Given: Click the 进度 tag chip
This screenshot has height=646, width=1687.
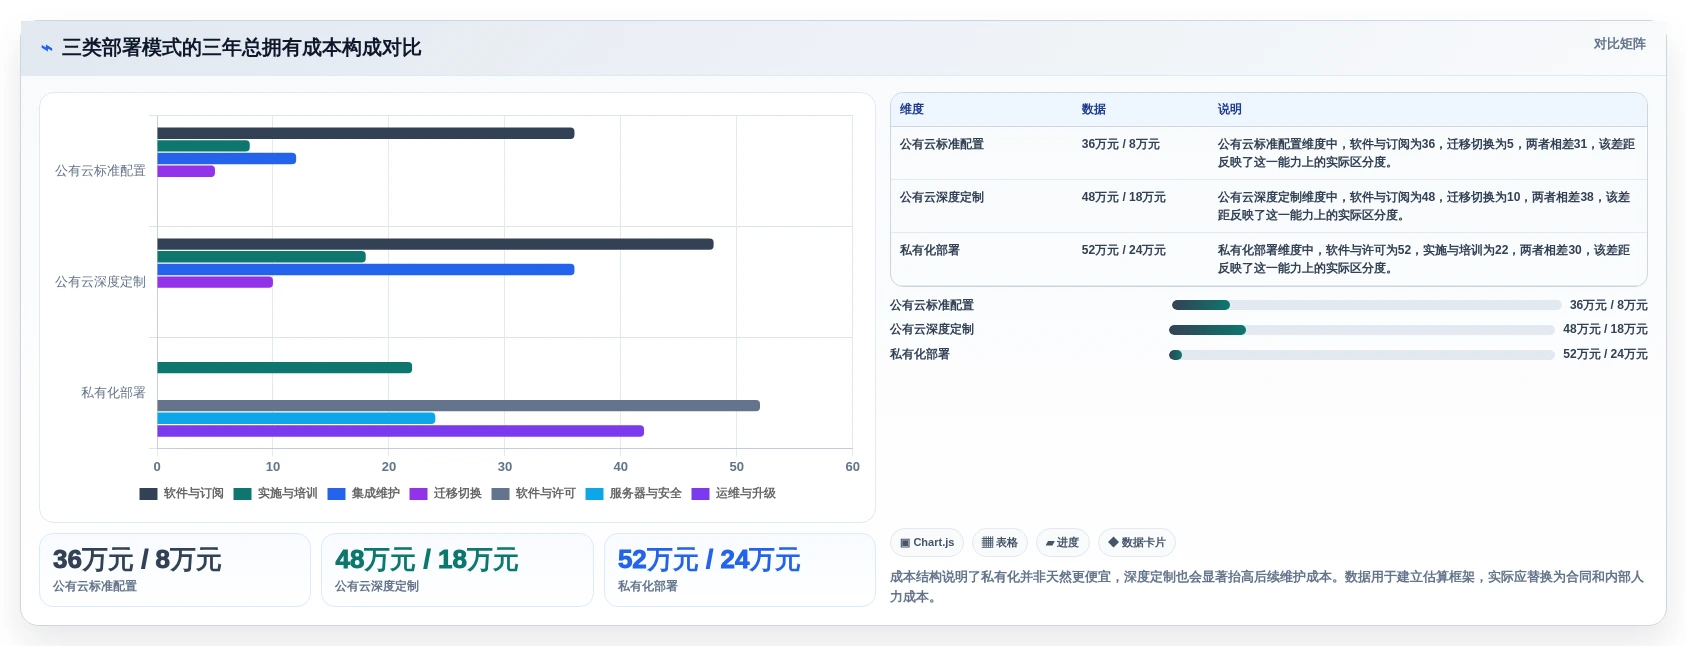Looking at the screenshot, I should point(1062,543).
